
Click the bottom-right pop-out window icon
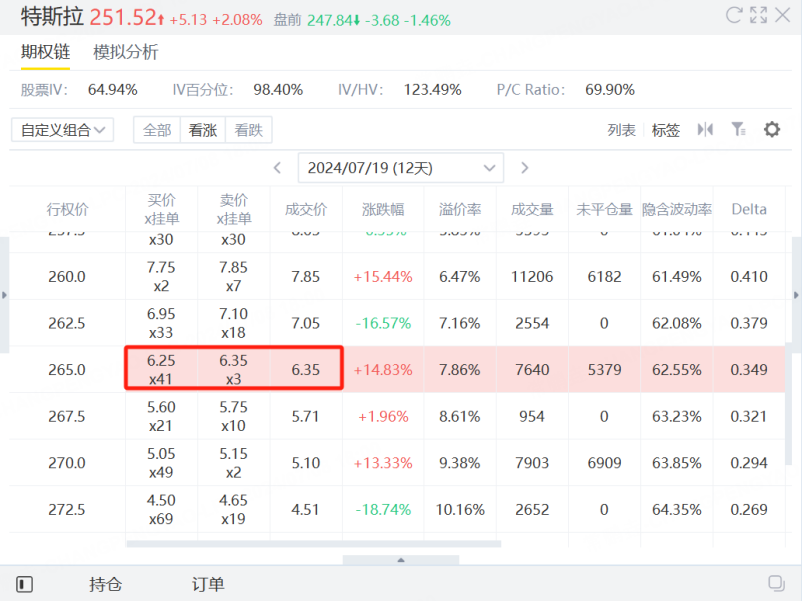(776, 584)
